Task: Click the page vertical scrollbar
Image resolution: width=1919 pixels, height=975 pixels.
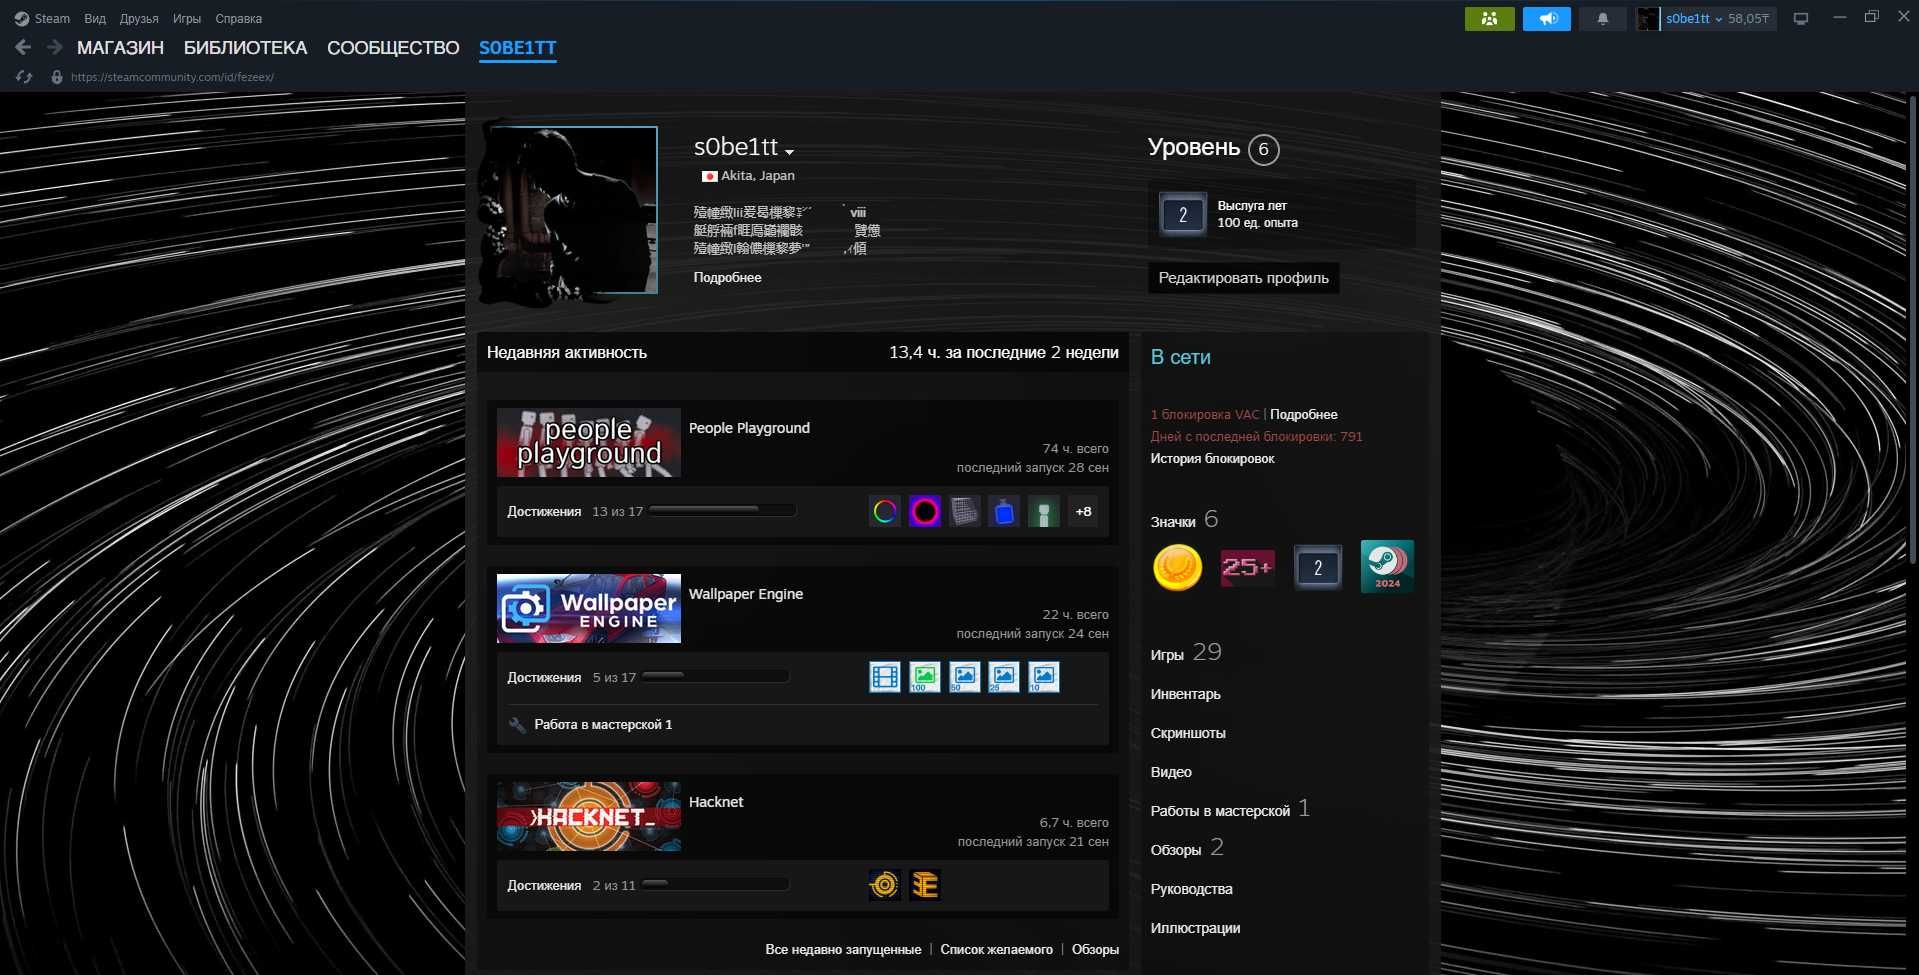Action: (x=1913, y=330)
